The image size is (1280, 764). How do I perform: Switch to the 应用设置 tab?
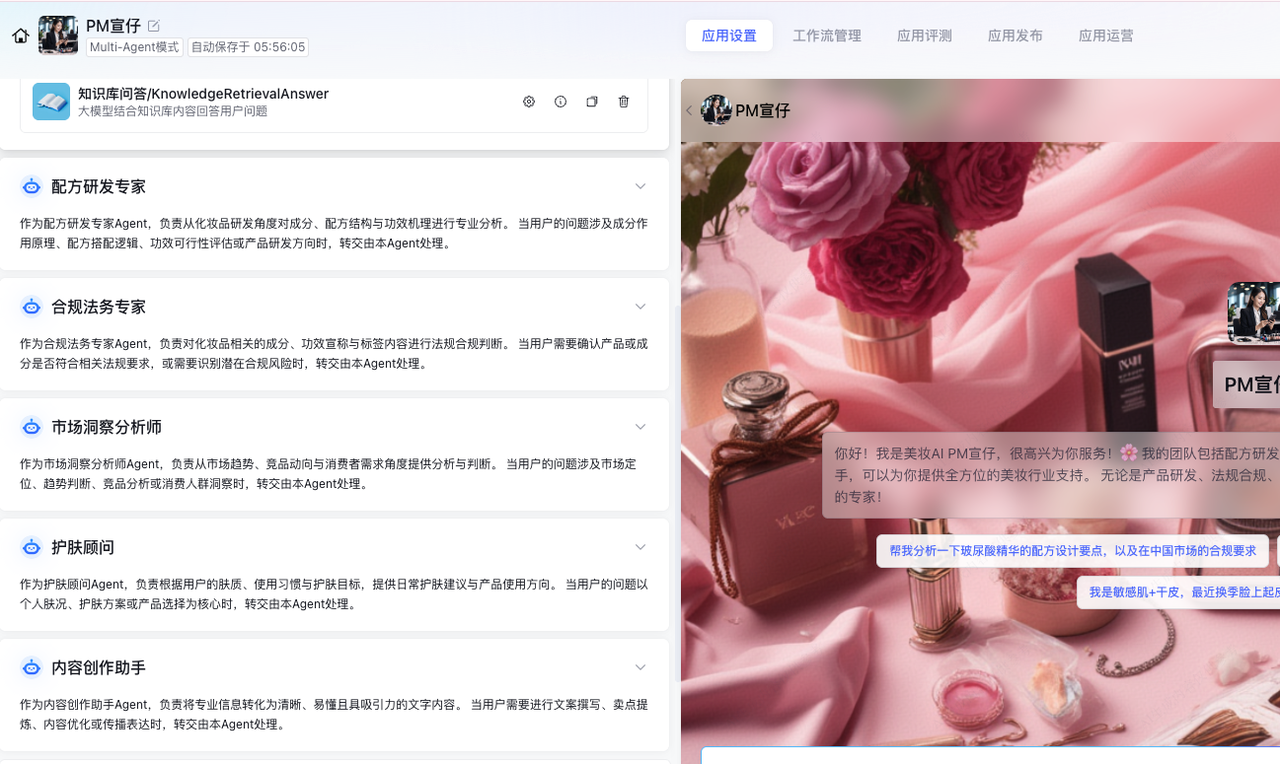(x=729, y=36)
